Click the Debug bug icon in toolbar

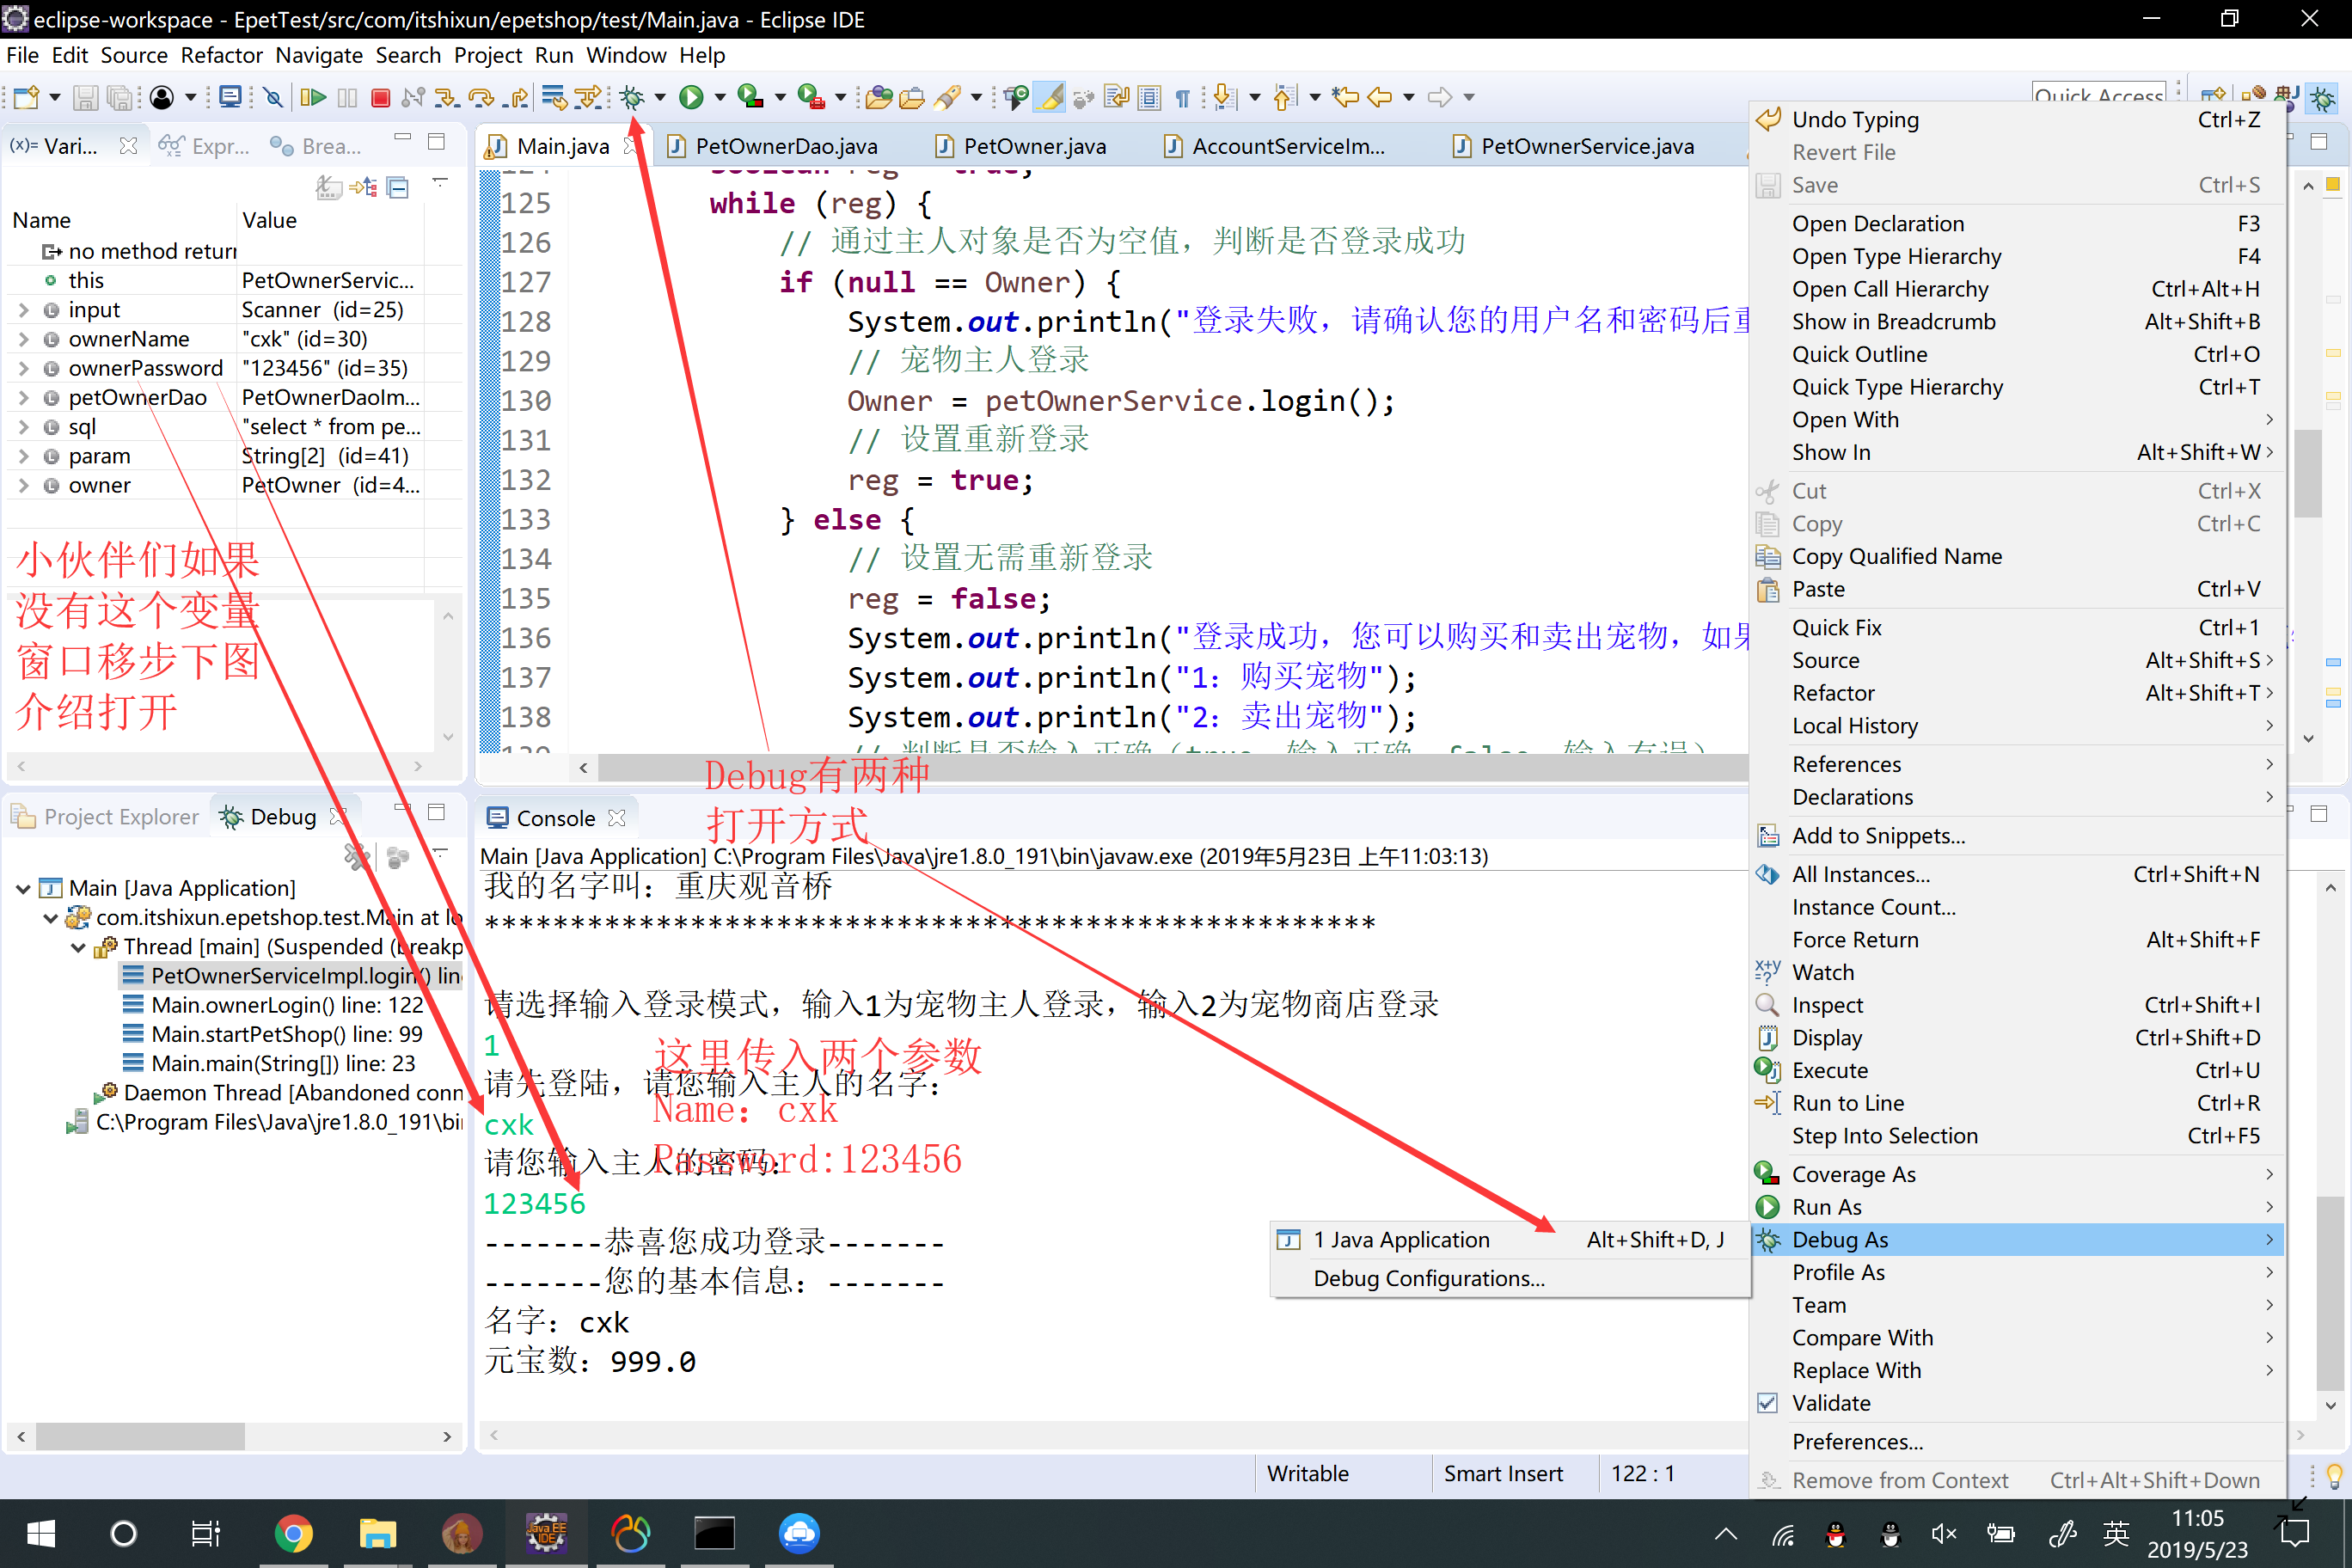click(632, 97)
